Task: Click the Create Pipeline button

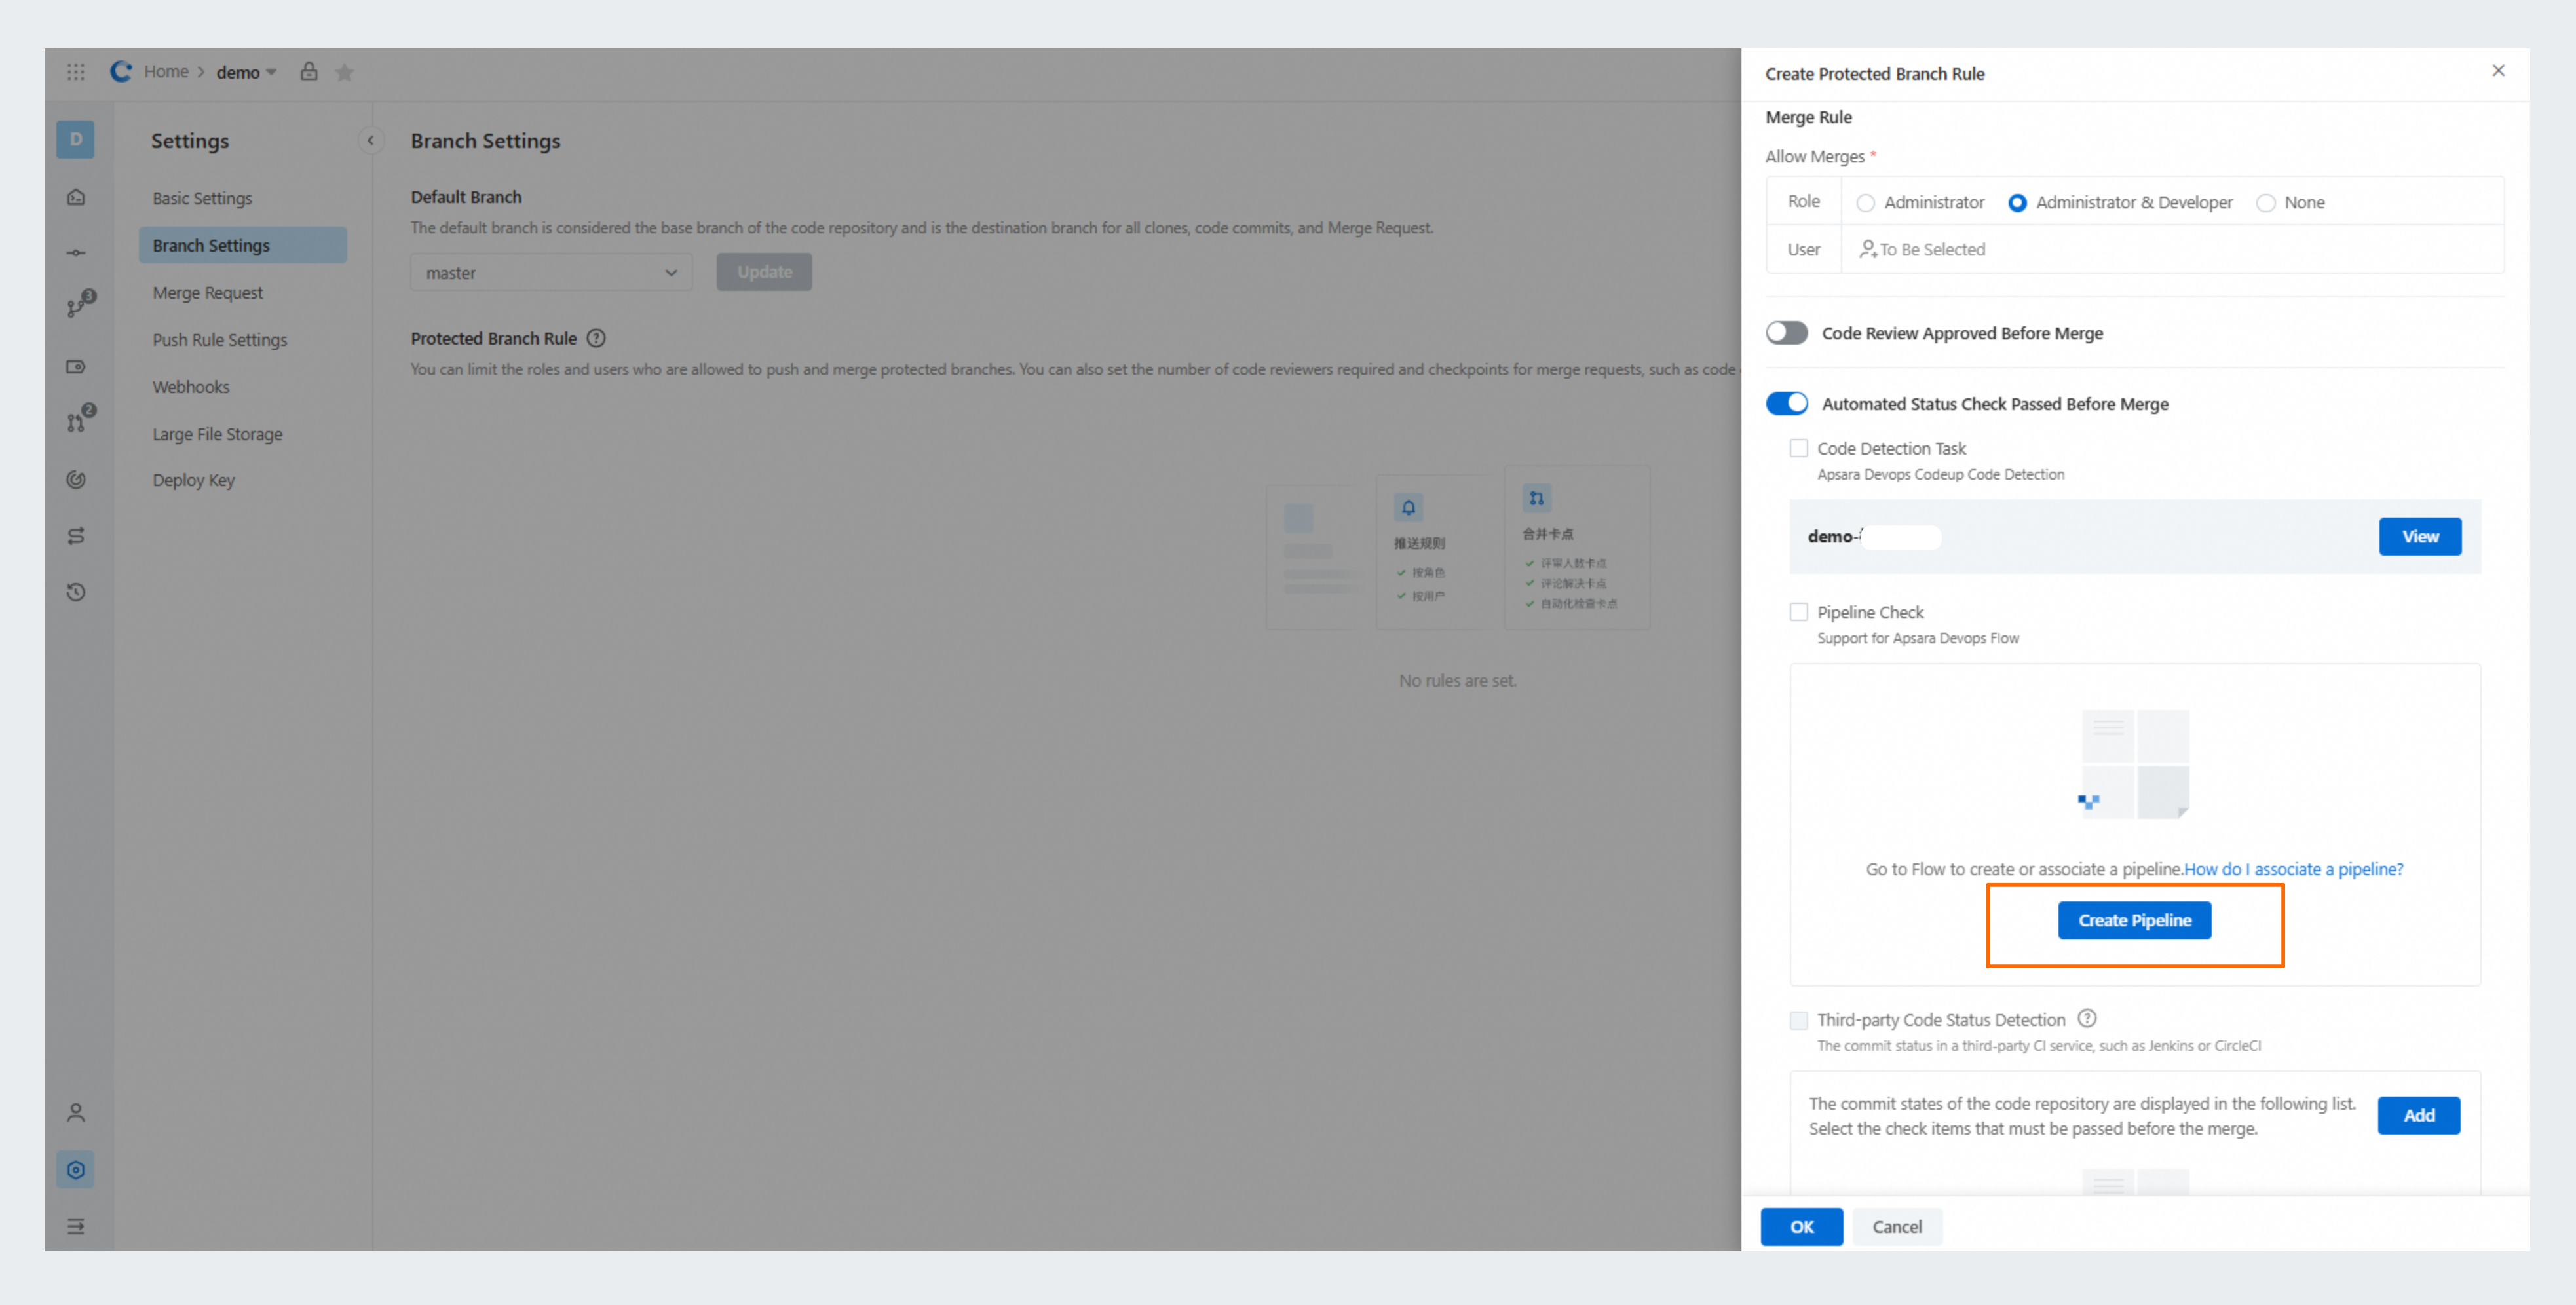Action: 2135,920
